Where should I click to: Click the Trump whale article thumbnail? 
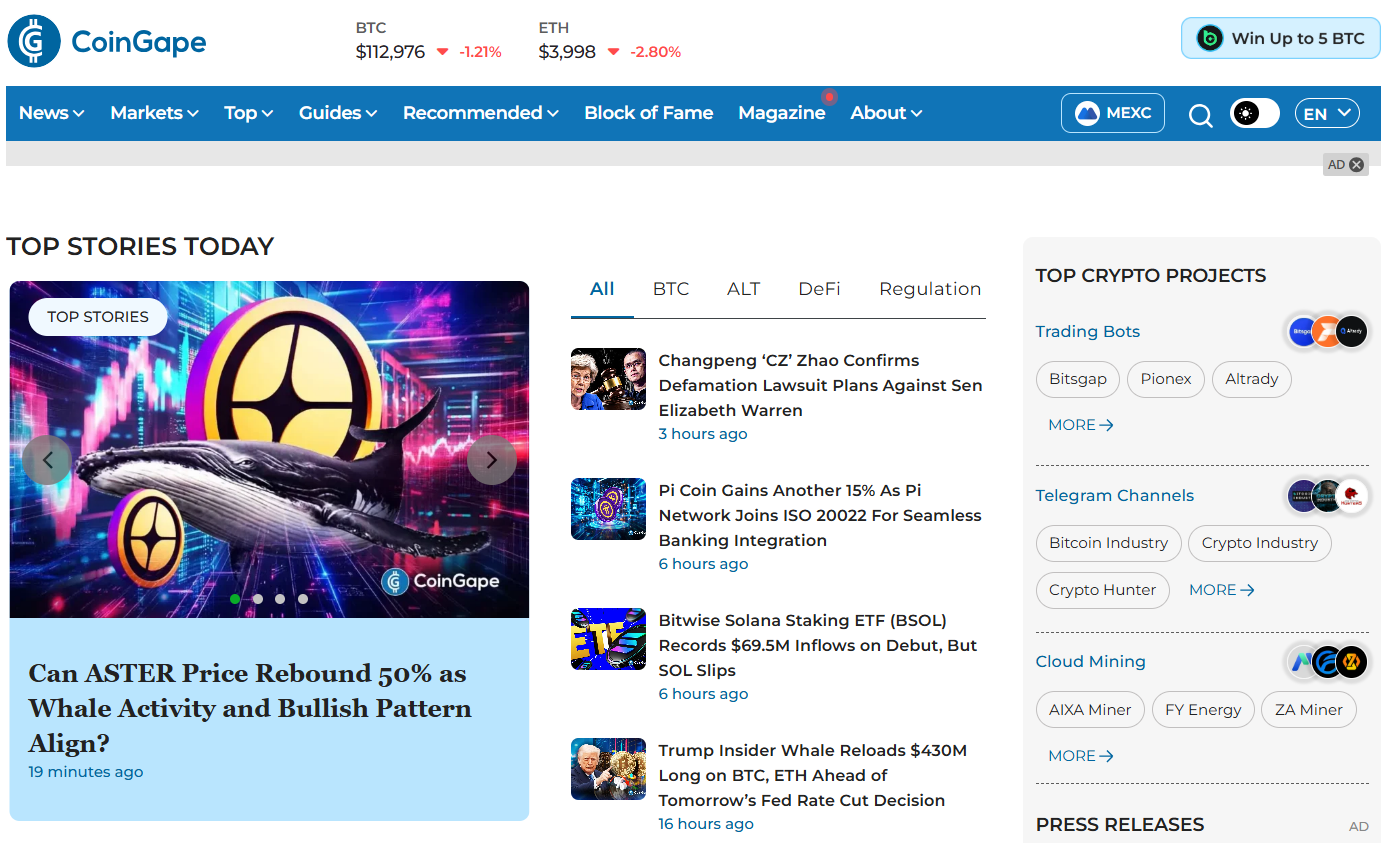(609, 769)
